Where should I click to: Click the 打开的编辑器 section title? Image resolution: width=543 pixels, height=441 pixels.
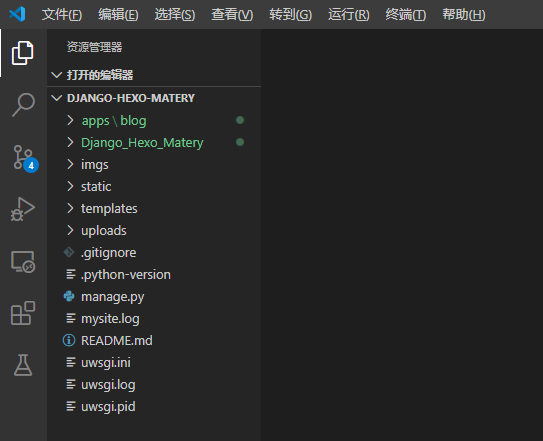pyautogui.click(x=100, y=75)
